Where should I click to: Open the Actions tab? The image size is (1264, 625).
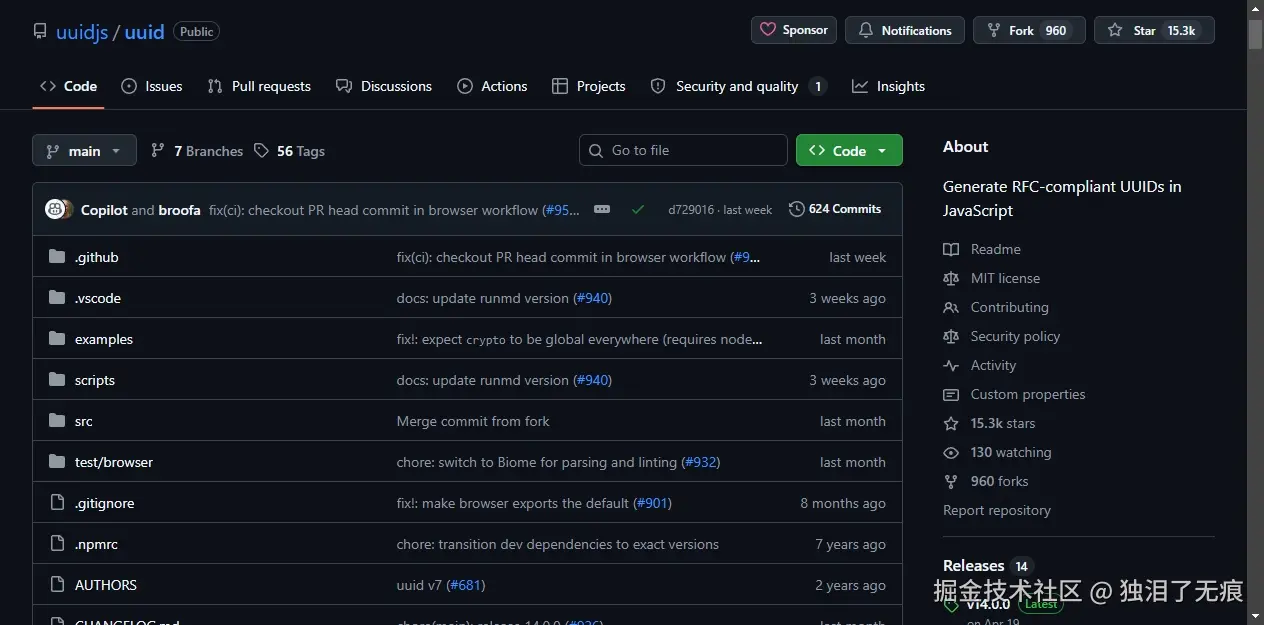click(492, 86)
